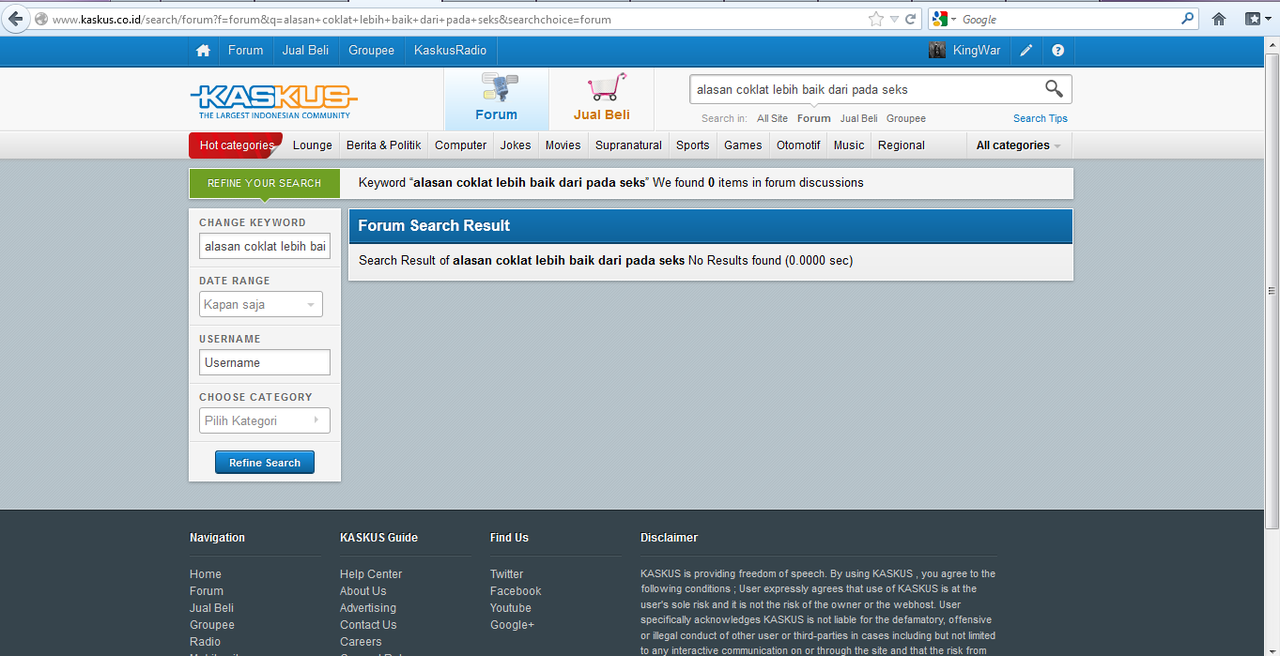The image size is (1280, 656).
Task: Open footer Facebook link
Action: tap(516, 591)
